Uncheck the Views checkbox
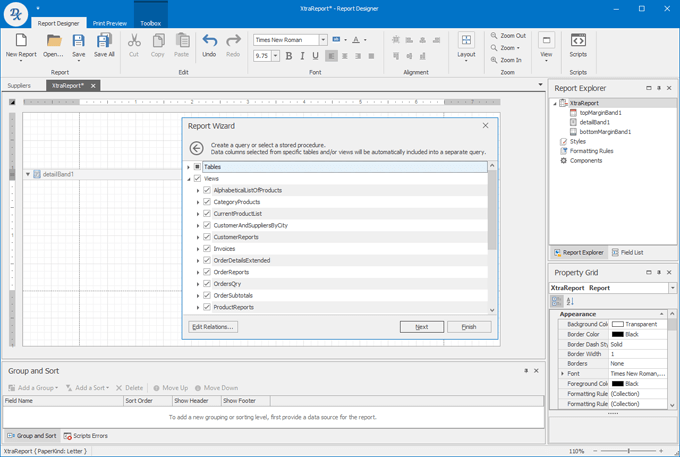 tap(197, 178)
